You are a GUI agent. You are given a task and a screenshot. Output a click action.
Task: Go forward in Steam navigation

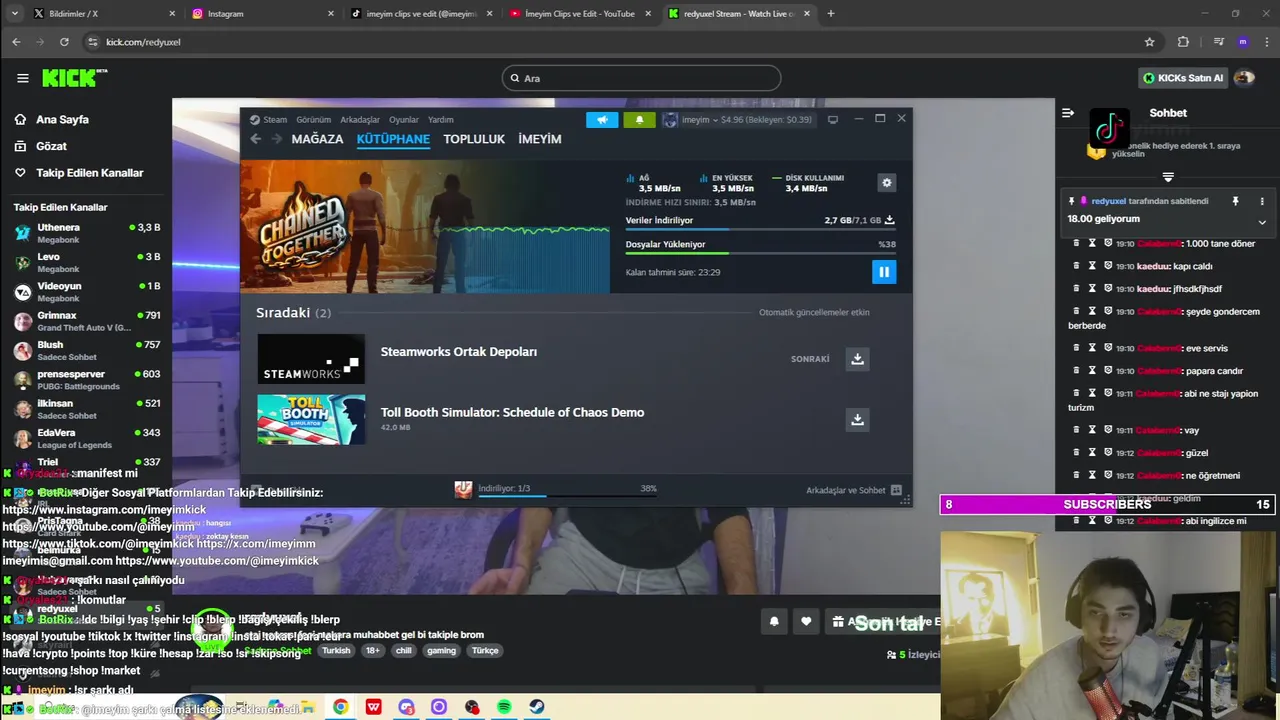click(277, 139)
